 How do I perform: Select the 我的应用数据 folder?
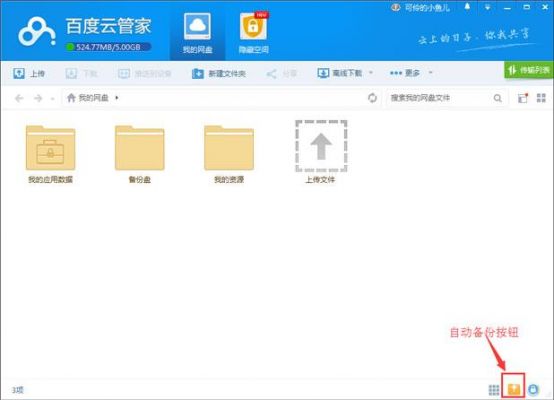50,154
